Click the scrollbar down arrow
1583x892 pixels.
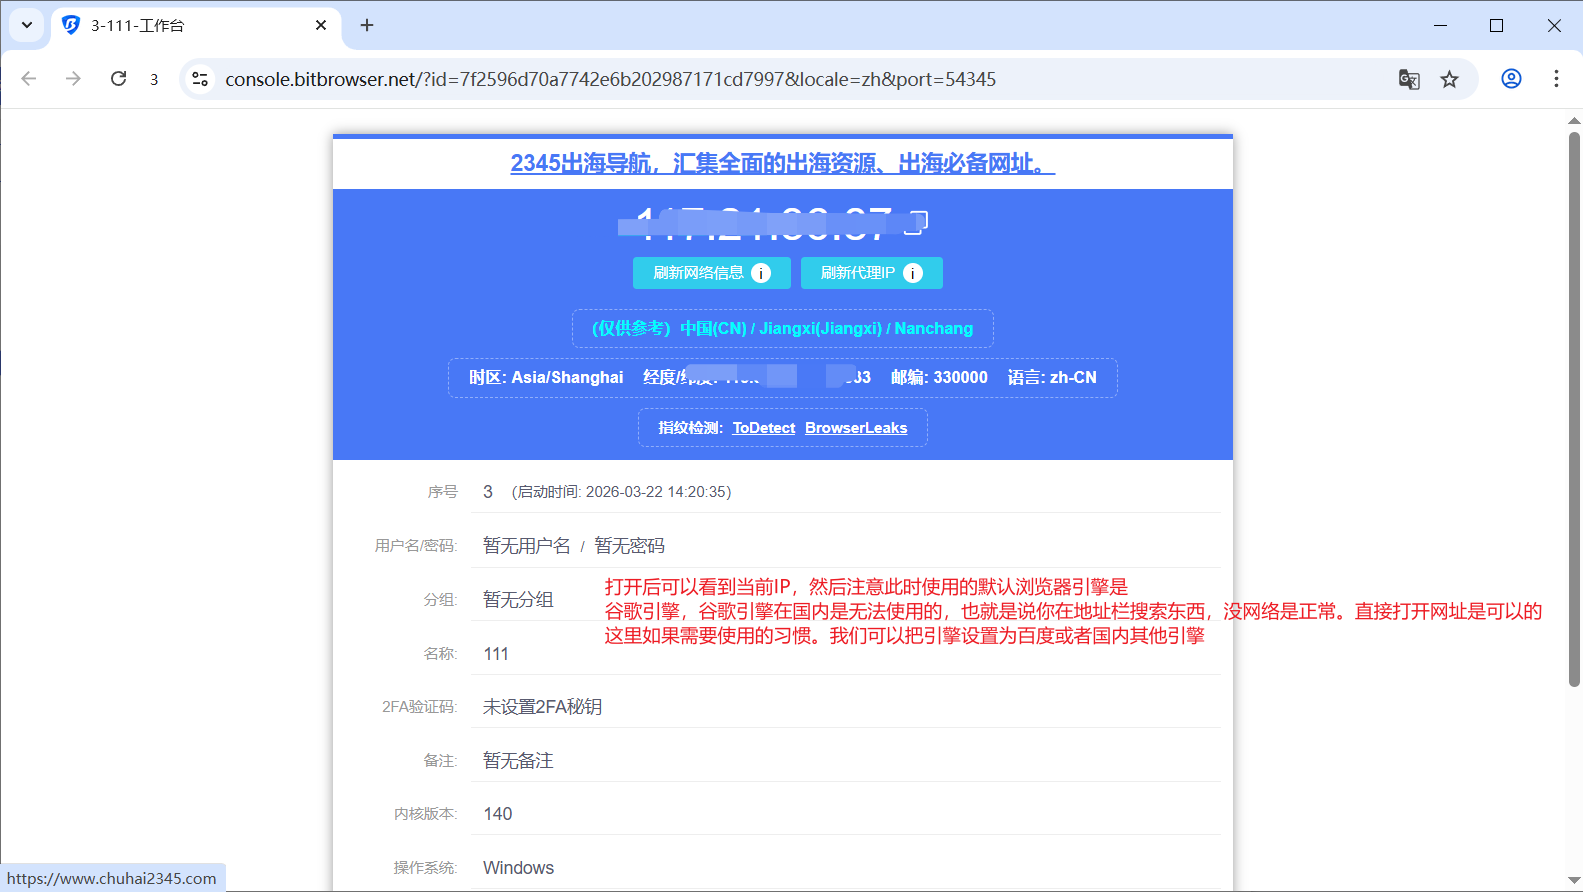(x=1574, y=881)
